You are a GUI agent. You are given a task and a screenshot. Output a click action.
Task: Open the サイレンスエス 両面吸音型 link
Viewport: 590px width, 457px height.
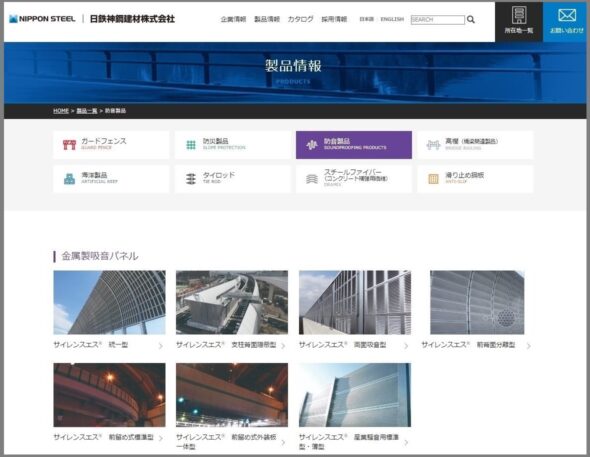(x=342, y=345)
